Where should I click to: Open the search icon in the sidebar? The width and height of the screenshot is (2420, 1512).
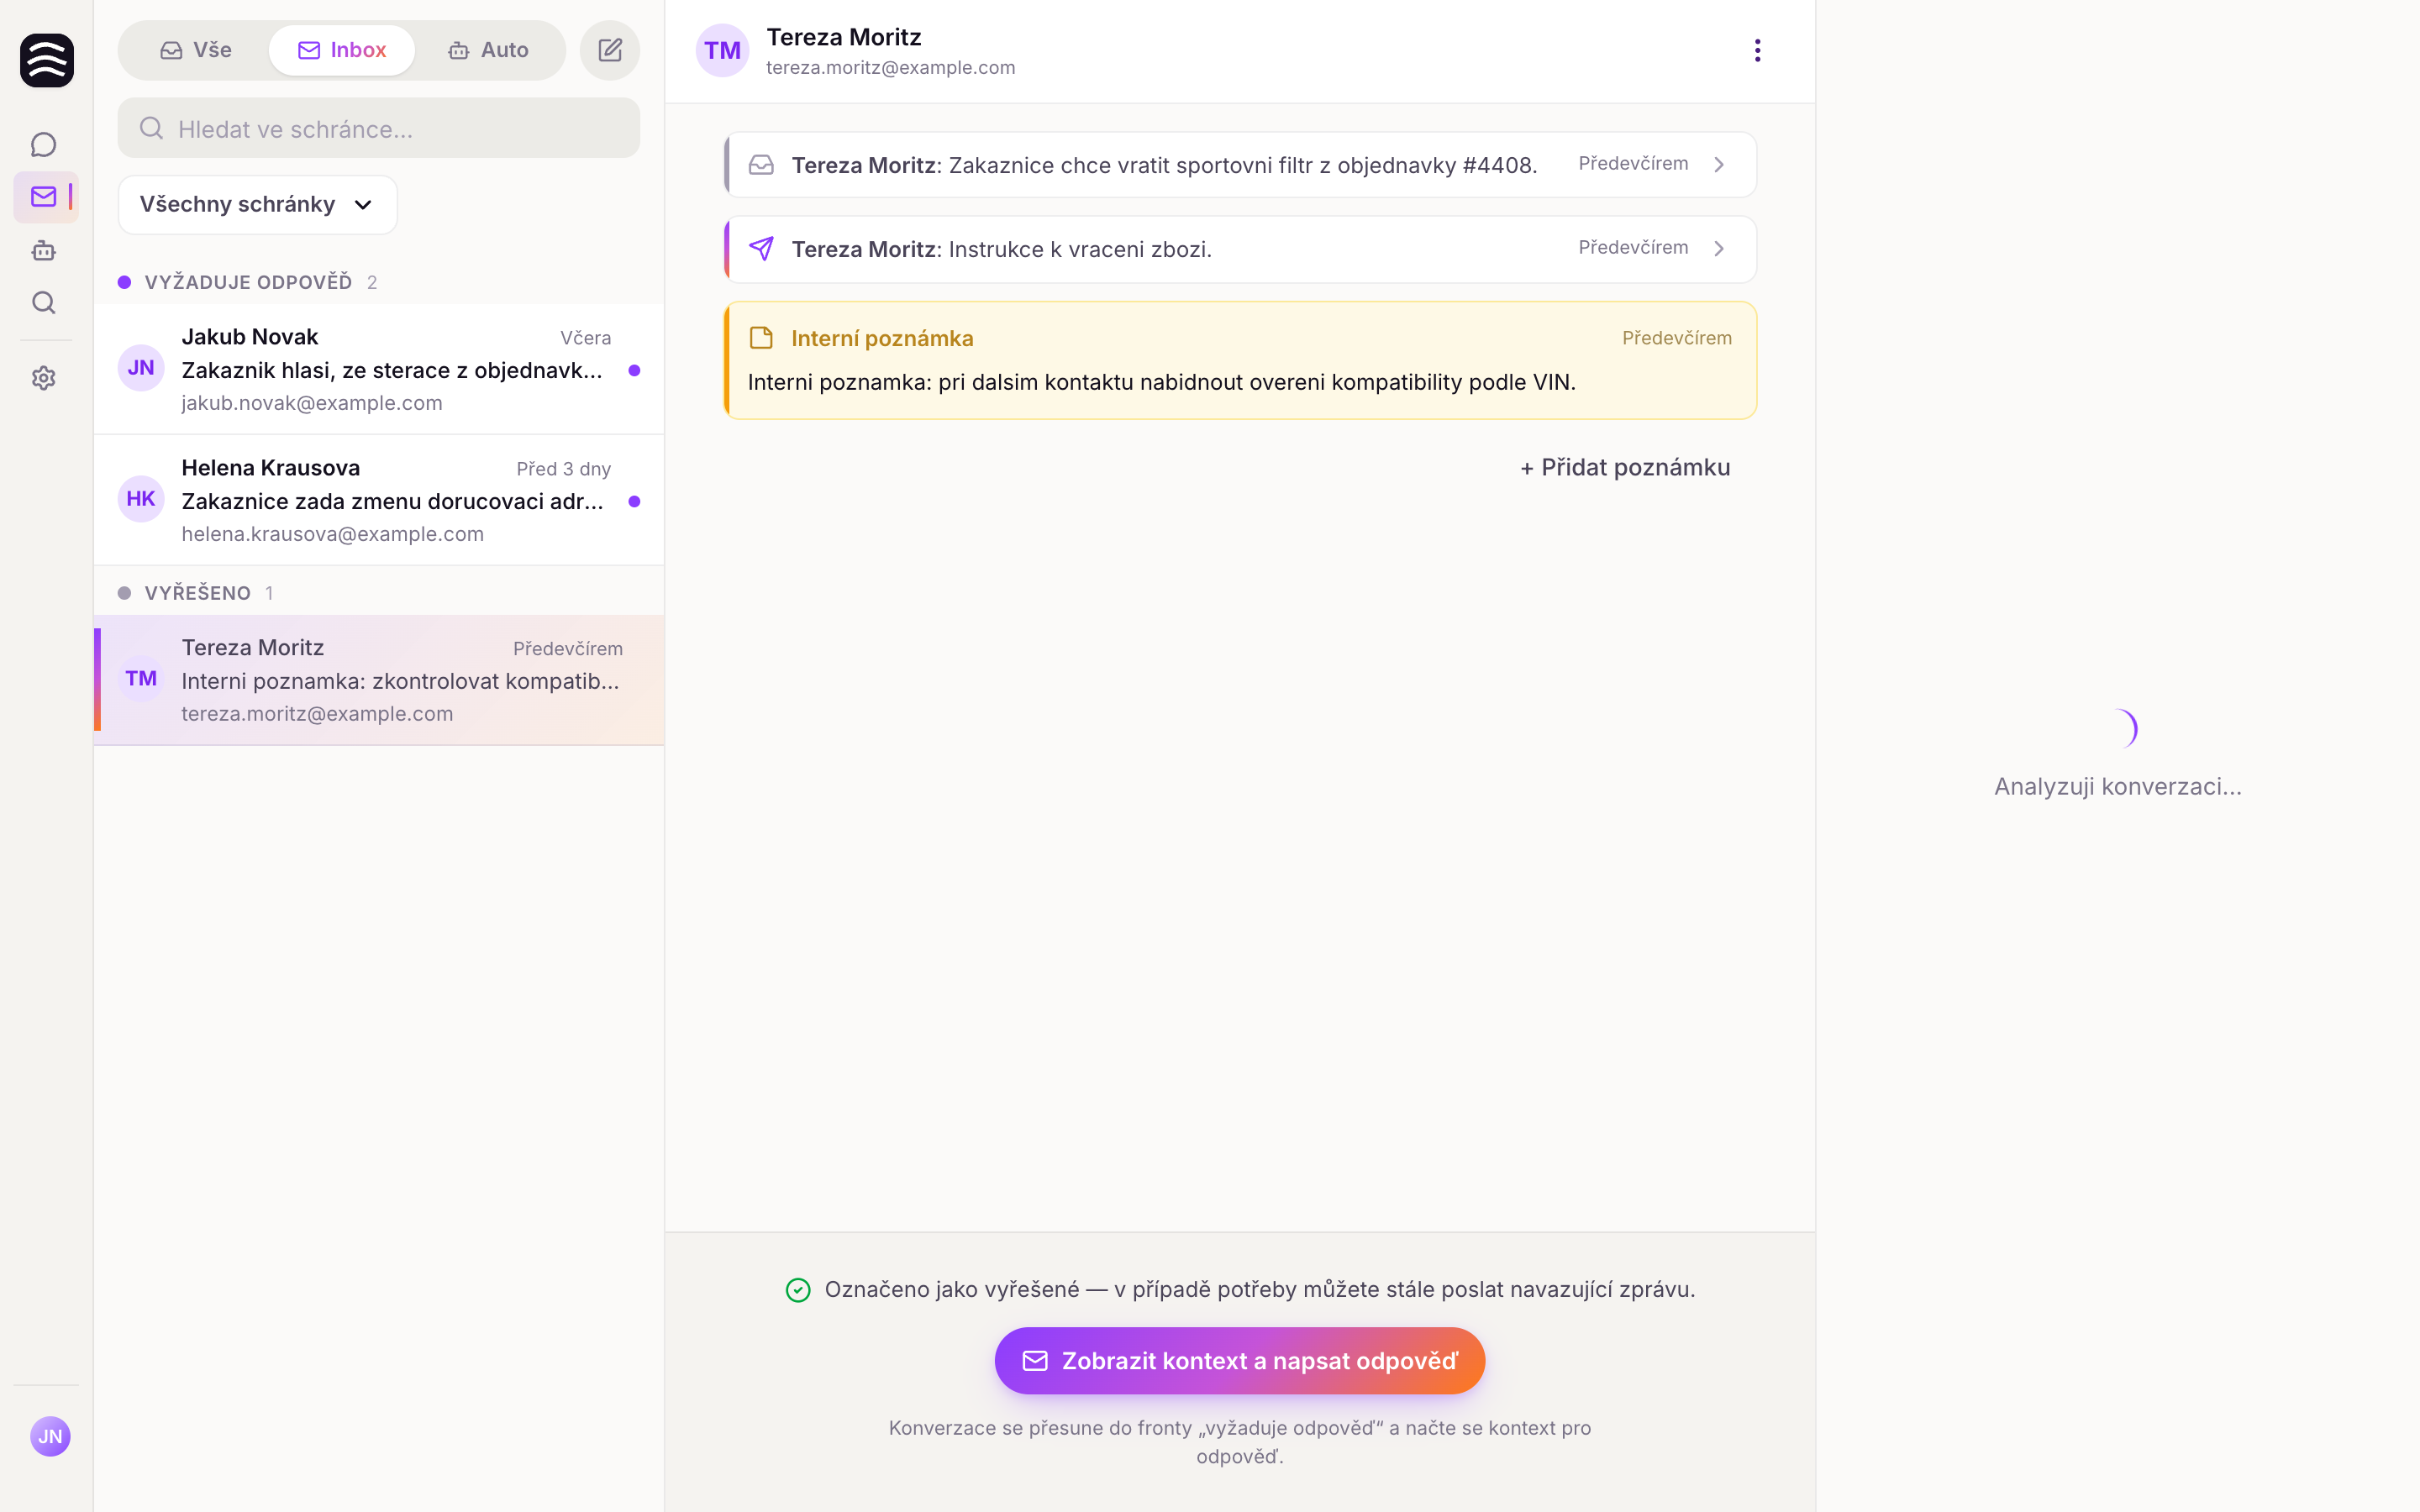click(x=43, y=302)
